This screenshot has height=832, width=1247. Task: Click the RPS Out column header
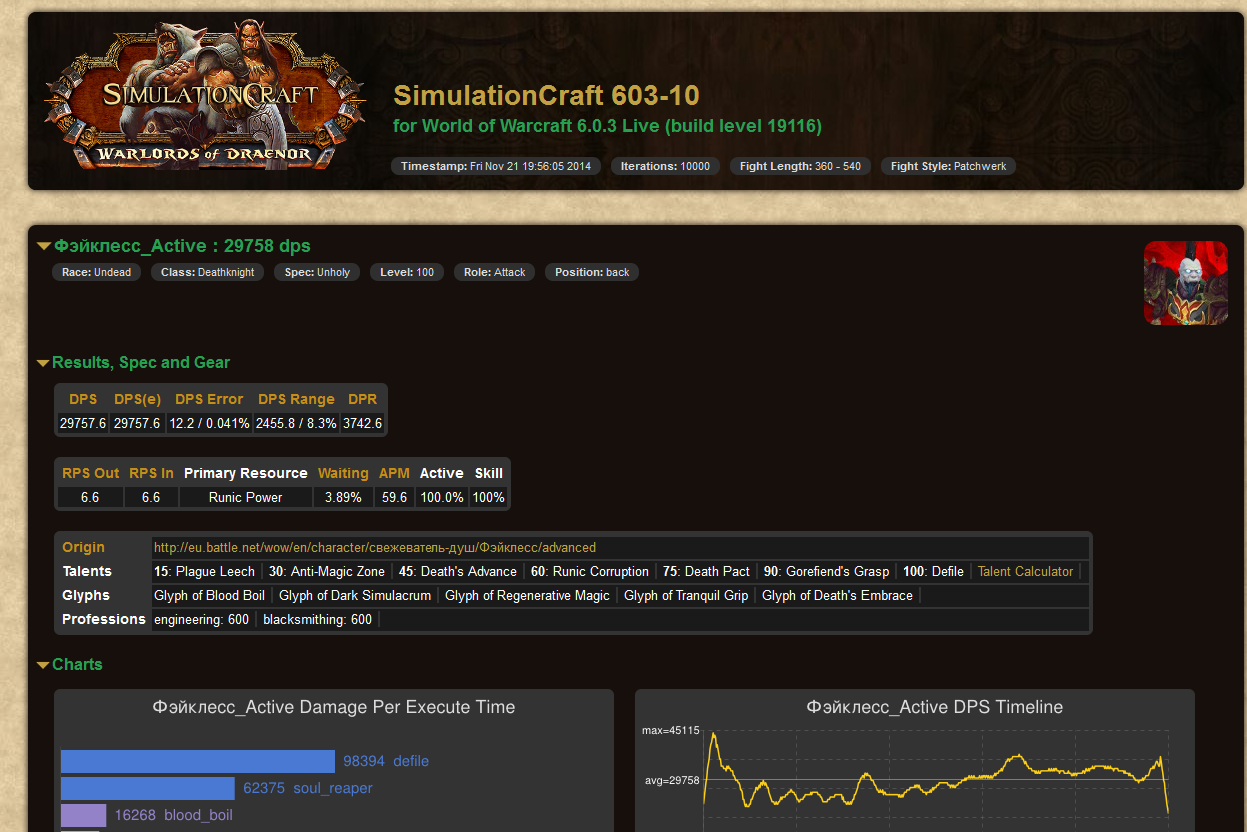click(x=90, y=473)
